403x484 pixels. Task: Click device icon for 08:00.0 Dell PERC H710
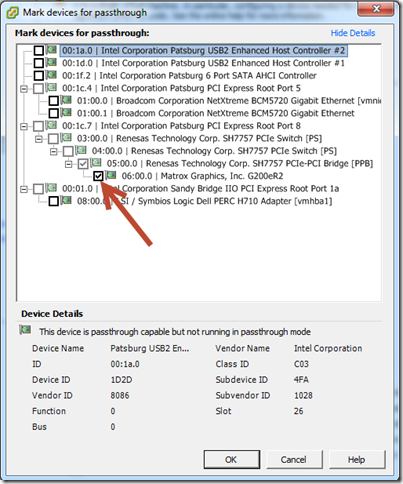(x=66, y=201)
